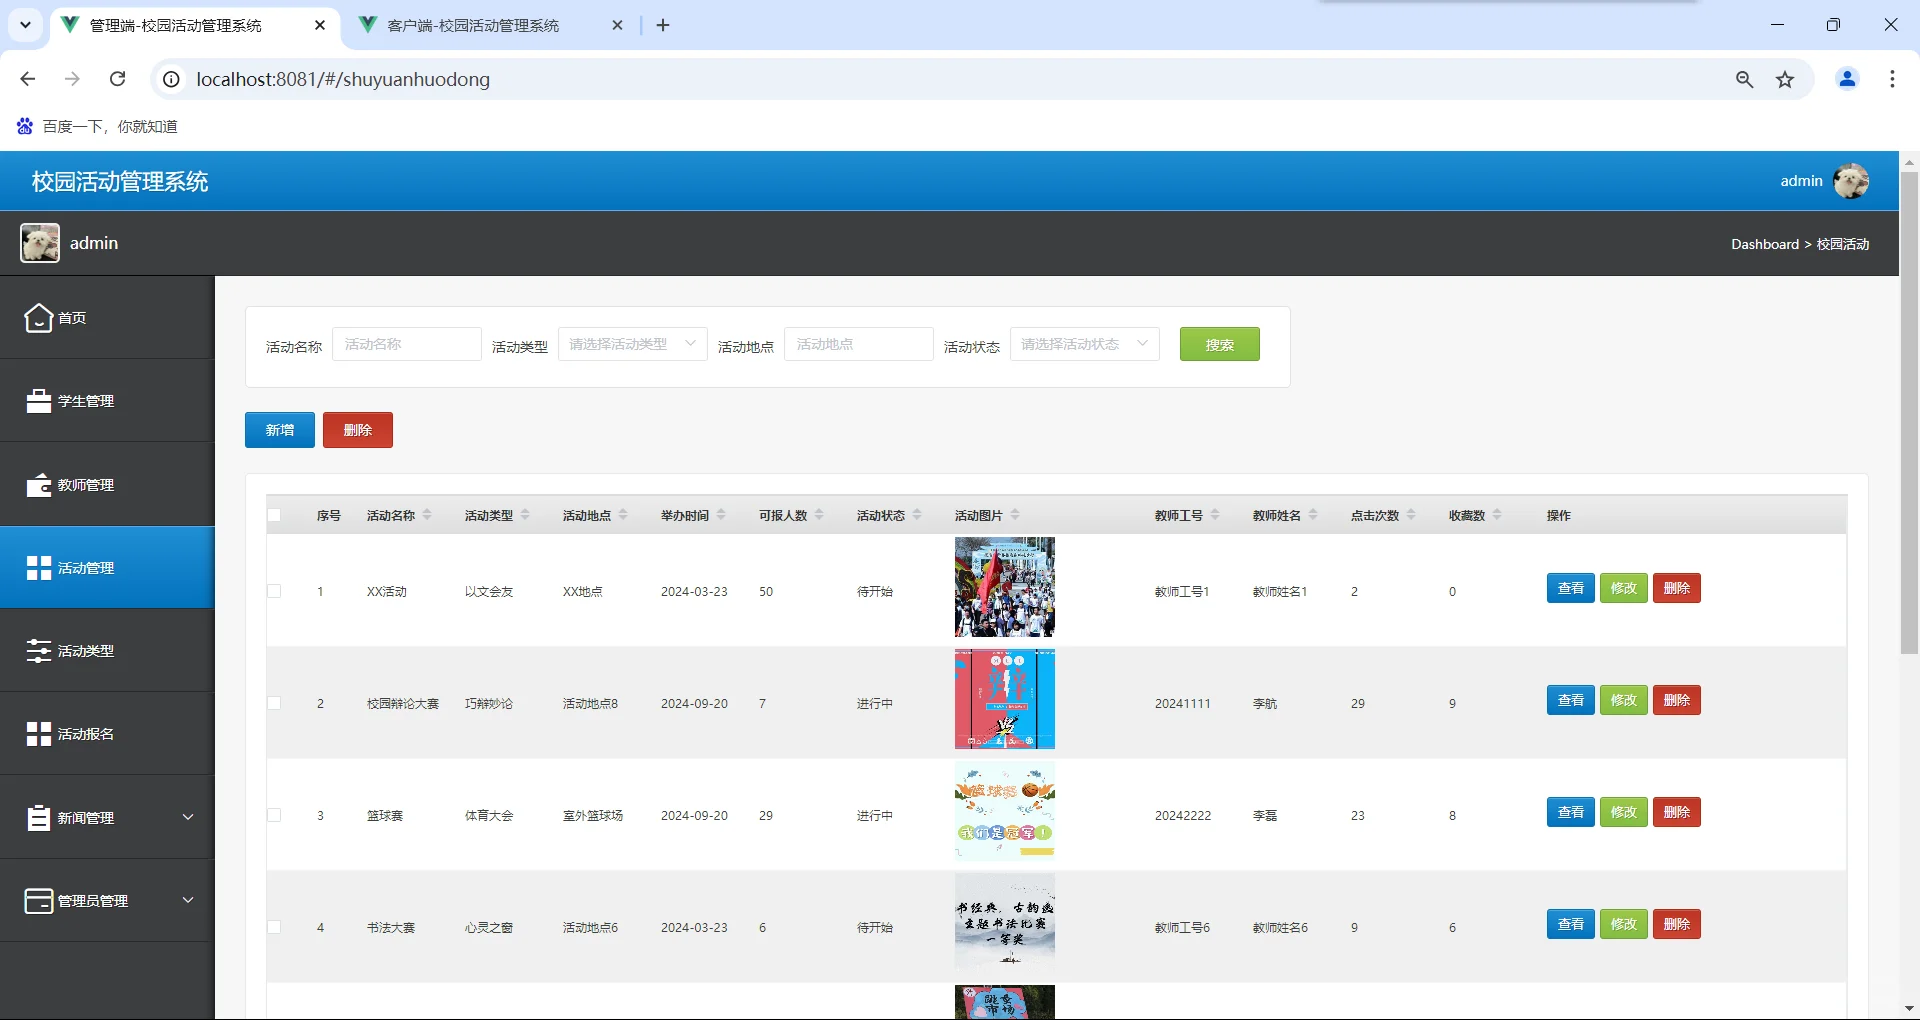Open the Chrome three-dot menu

pyautogui.click(x=1892, y=79)
